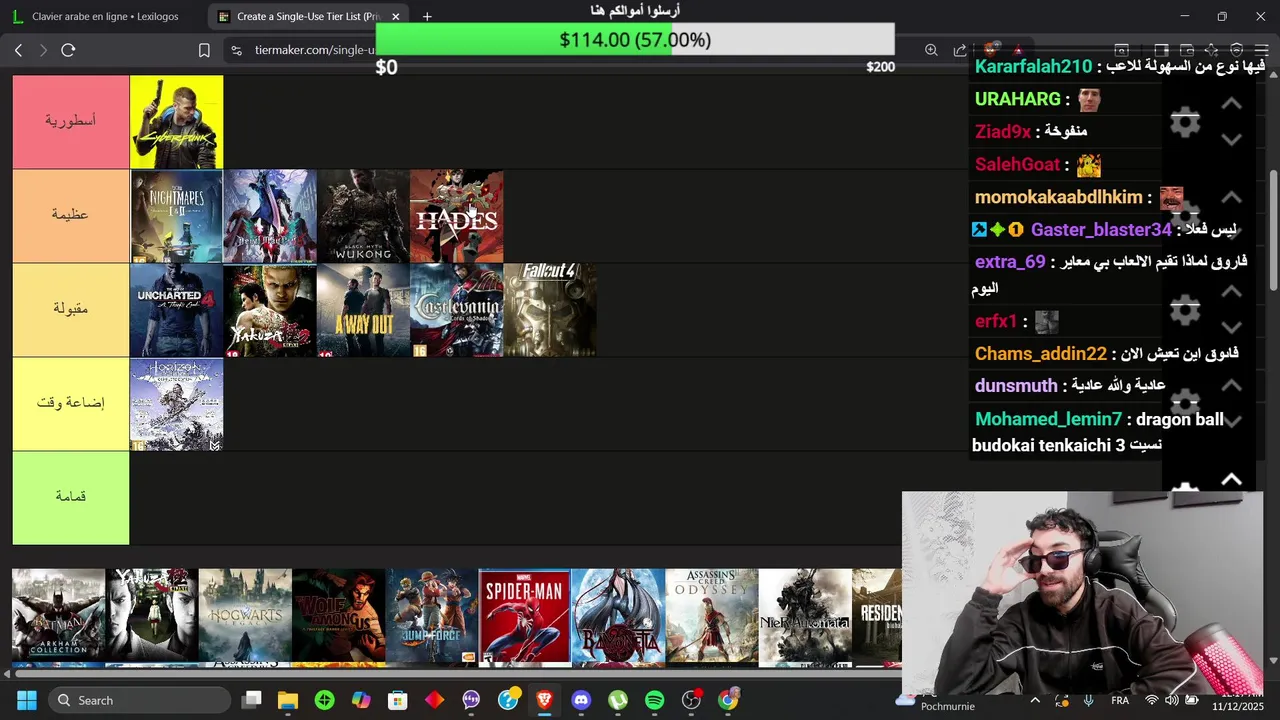The height and width of the screenshot is (720, 1280).
Task: Click chat username Mohamed_lemin7
Action: coord(1048,419)
